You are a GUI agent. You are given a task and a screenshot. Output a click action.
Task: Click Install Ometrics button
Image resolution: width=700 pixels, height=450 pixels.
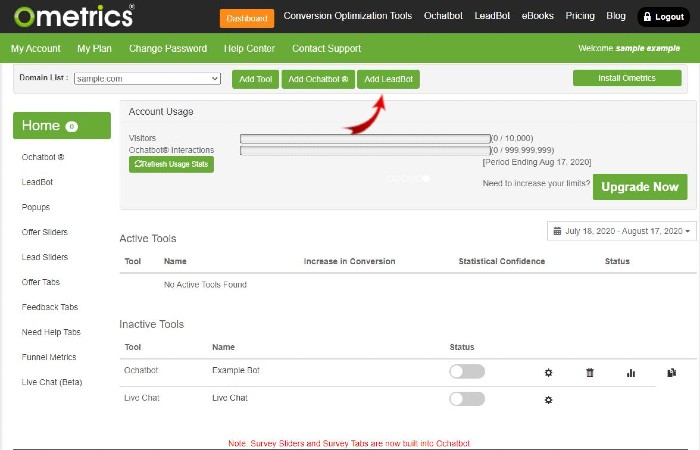(627, 78)
